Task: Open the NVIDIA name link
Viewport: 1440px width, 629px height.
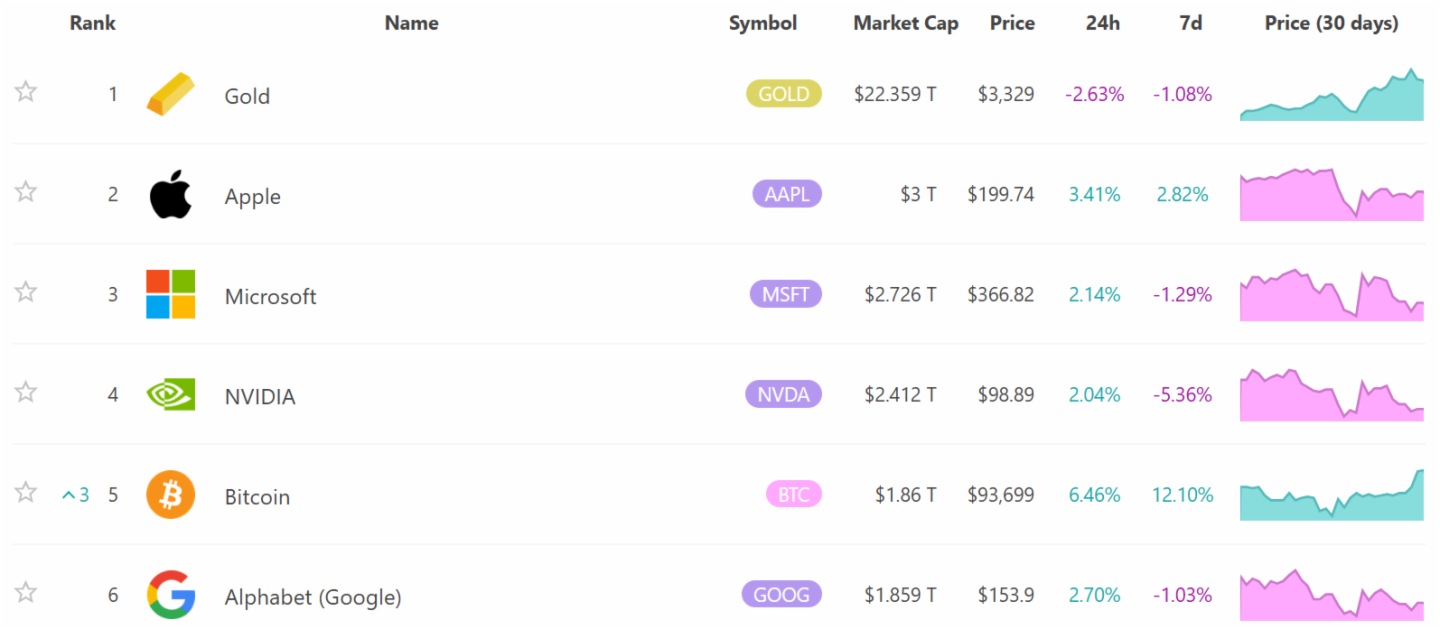Action: pos(260,397)
